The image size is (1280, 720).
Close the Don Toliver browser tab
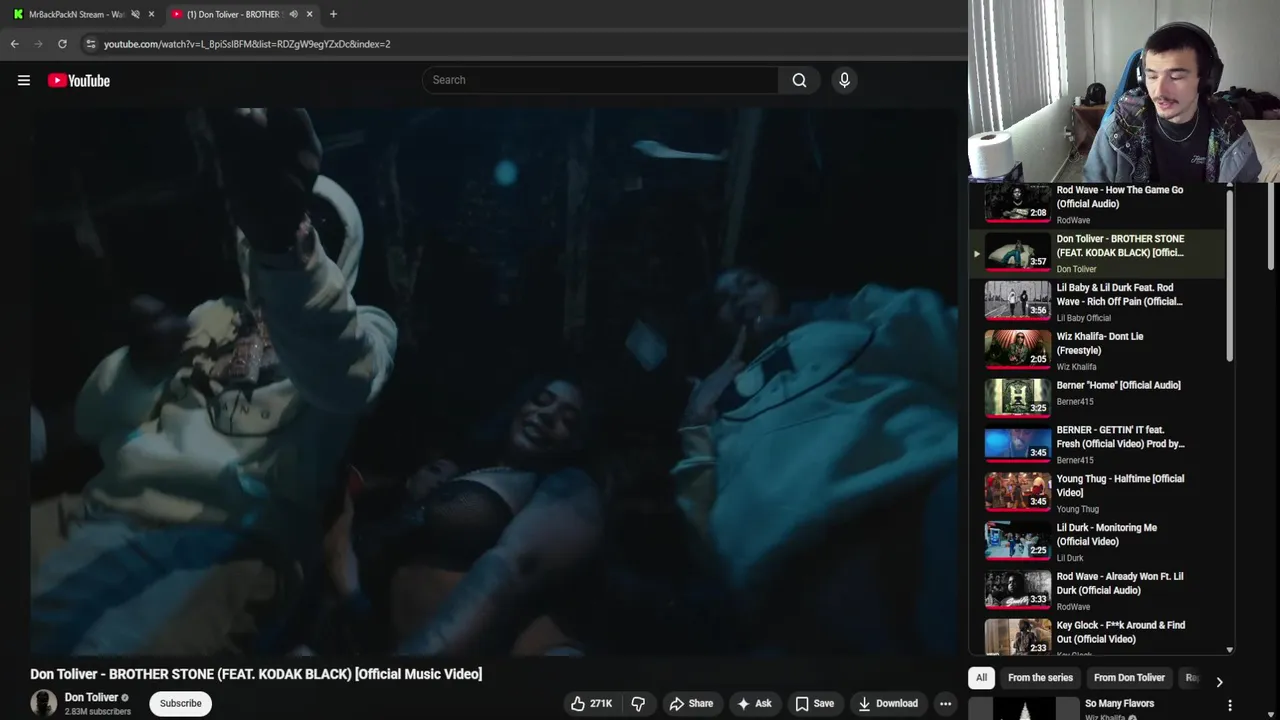309,14
